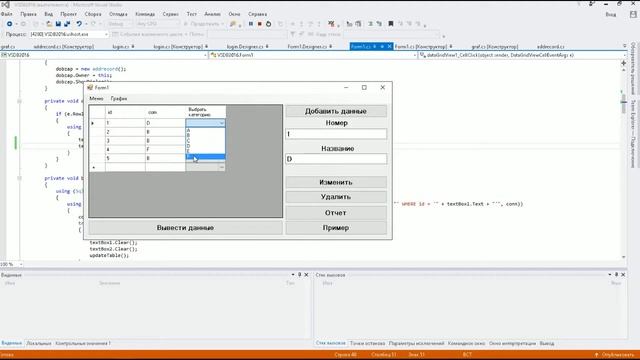Click the editor vertical scrollbar thumb
This screenshot has width=640, height=360.
click(624, 104)
